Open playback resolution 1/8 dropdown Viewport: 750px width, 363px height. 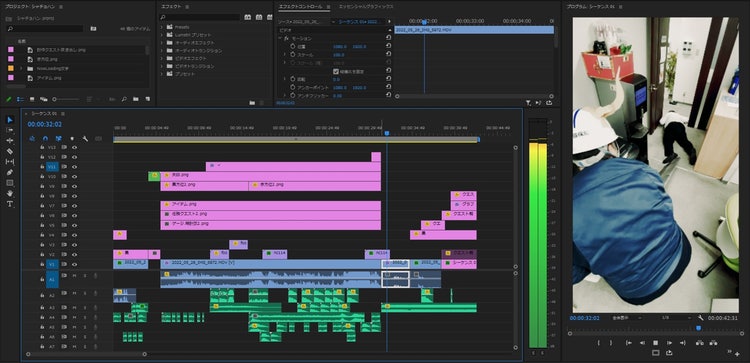[x=676, y=318]
